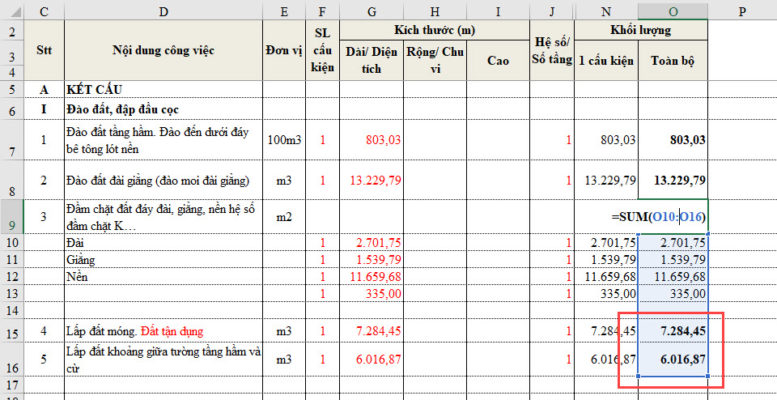
Task: Select column header P
Action: coord(741,10)
